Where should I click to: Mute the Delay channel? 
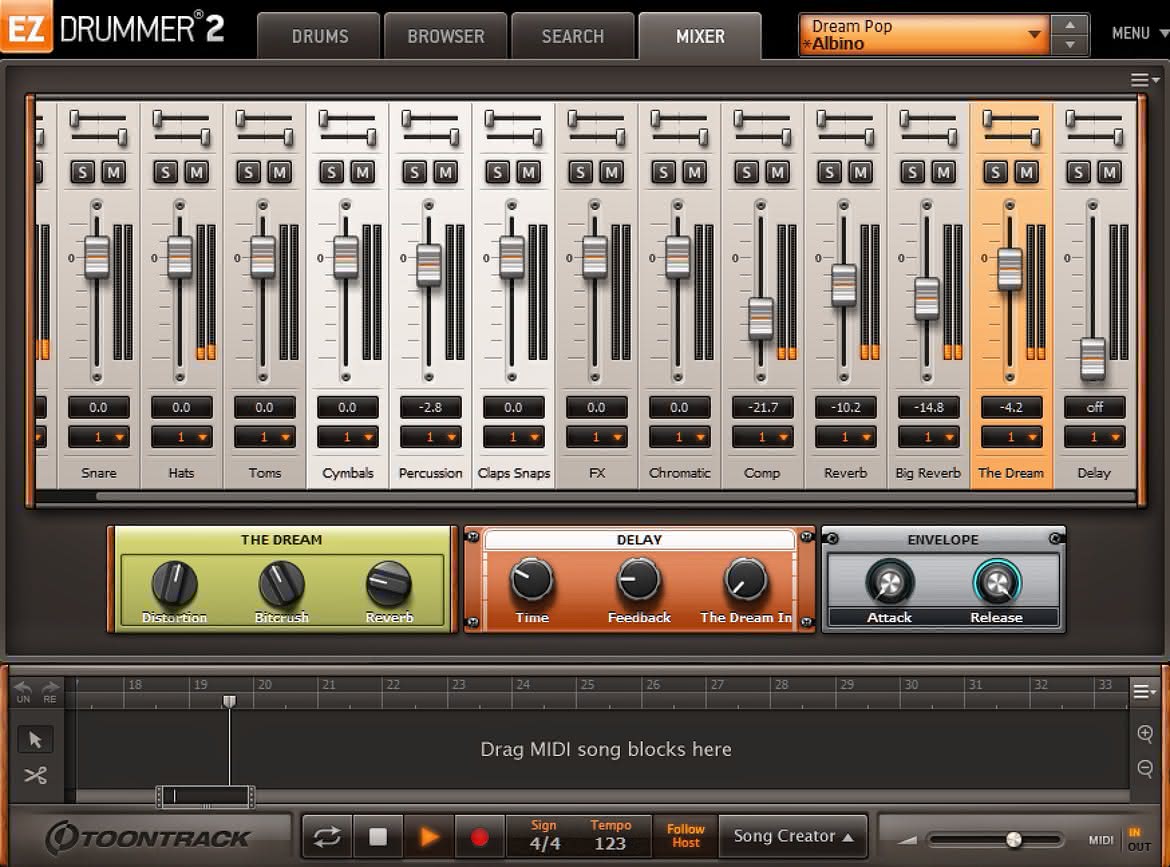coord(1110,173)
